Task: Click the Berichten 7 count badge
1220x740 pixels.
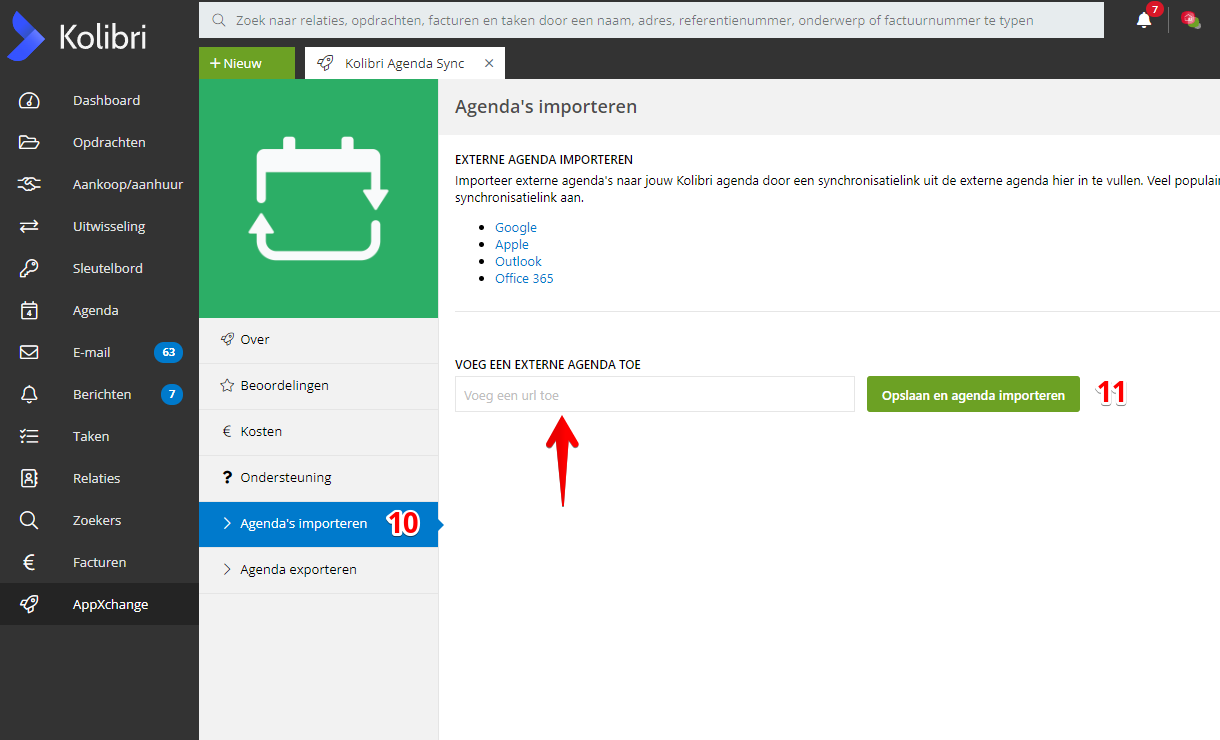Action: click(x=172, y=394)
